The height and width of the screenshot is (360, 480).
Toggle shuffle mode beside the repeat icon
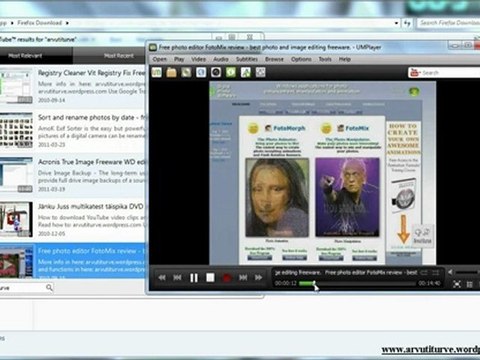tap(436, 273)
